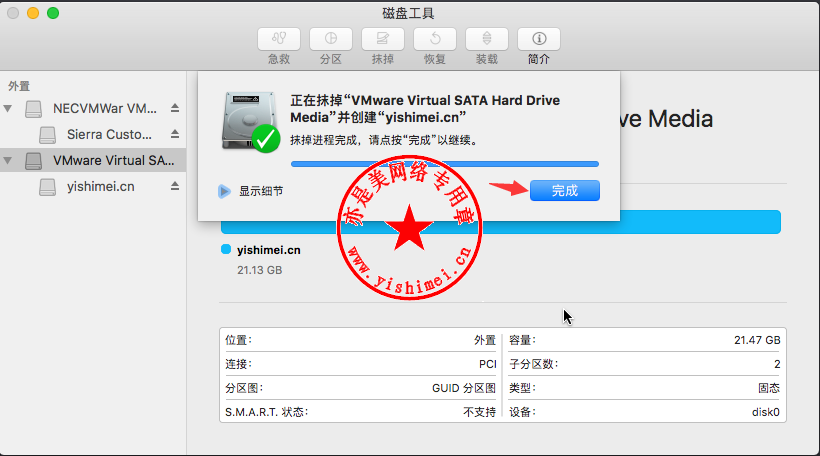Click the 设备 label
This screenshot has width=820, height=456.
(522, 412)
